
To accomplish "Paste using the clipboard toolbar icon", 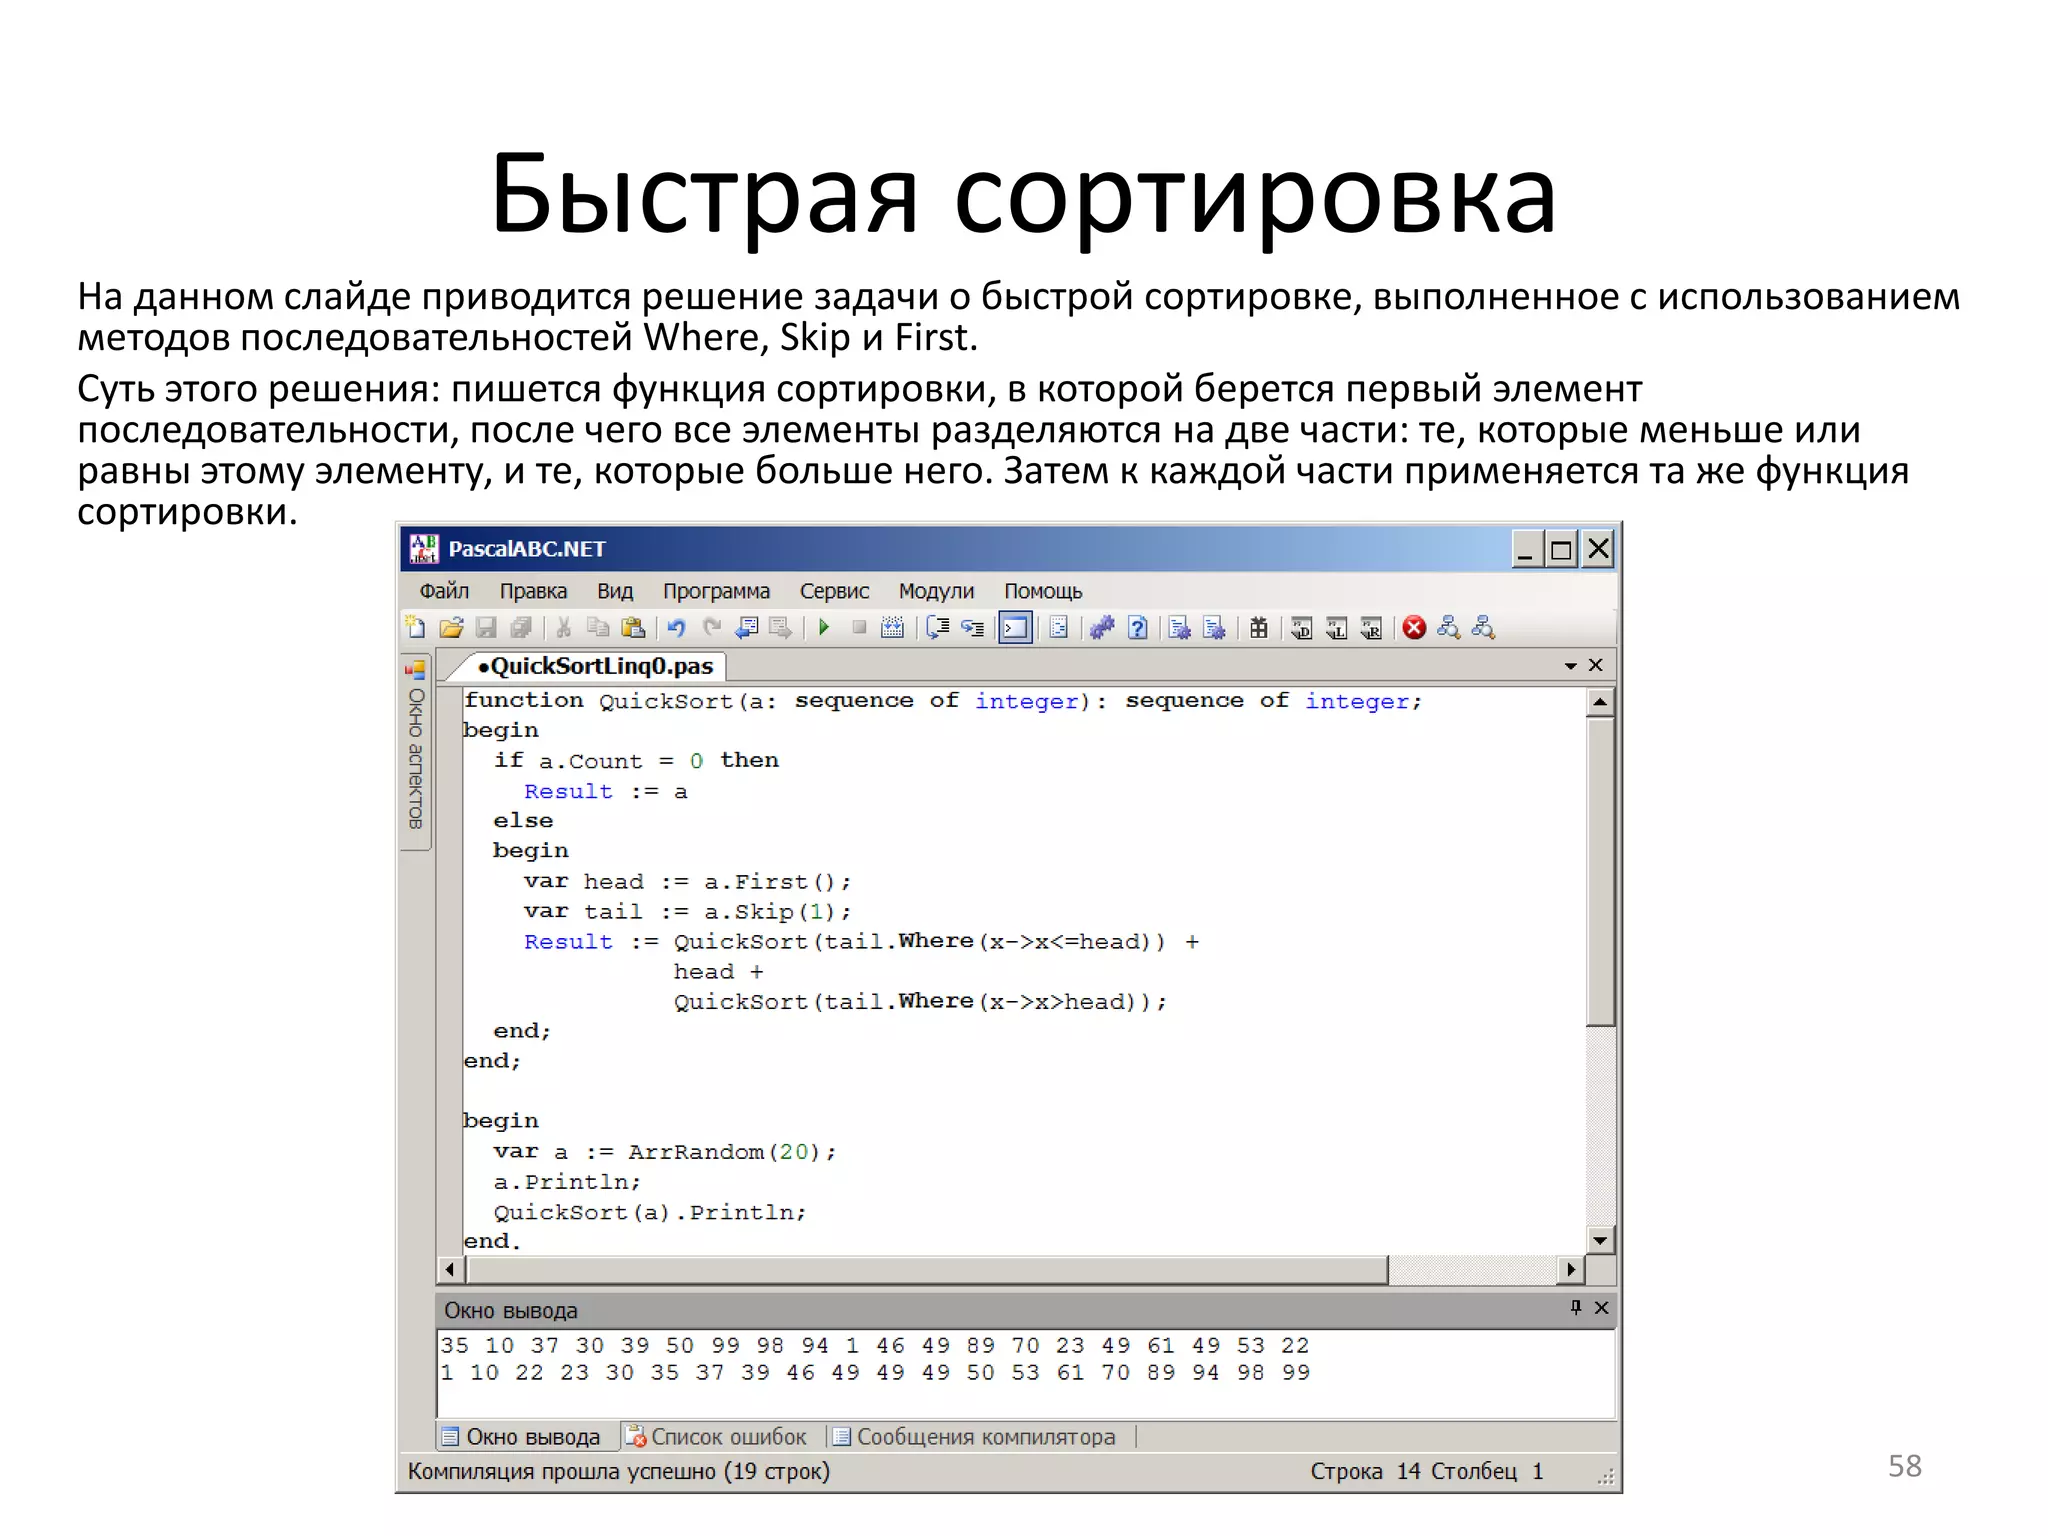I will [x=633, y=628].
